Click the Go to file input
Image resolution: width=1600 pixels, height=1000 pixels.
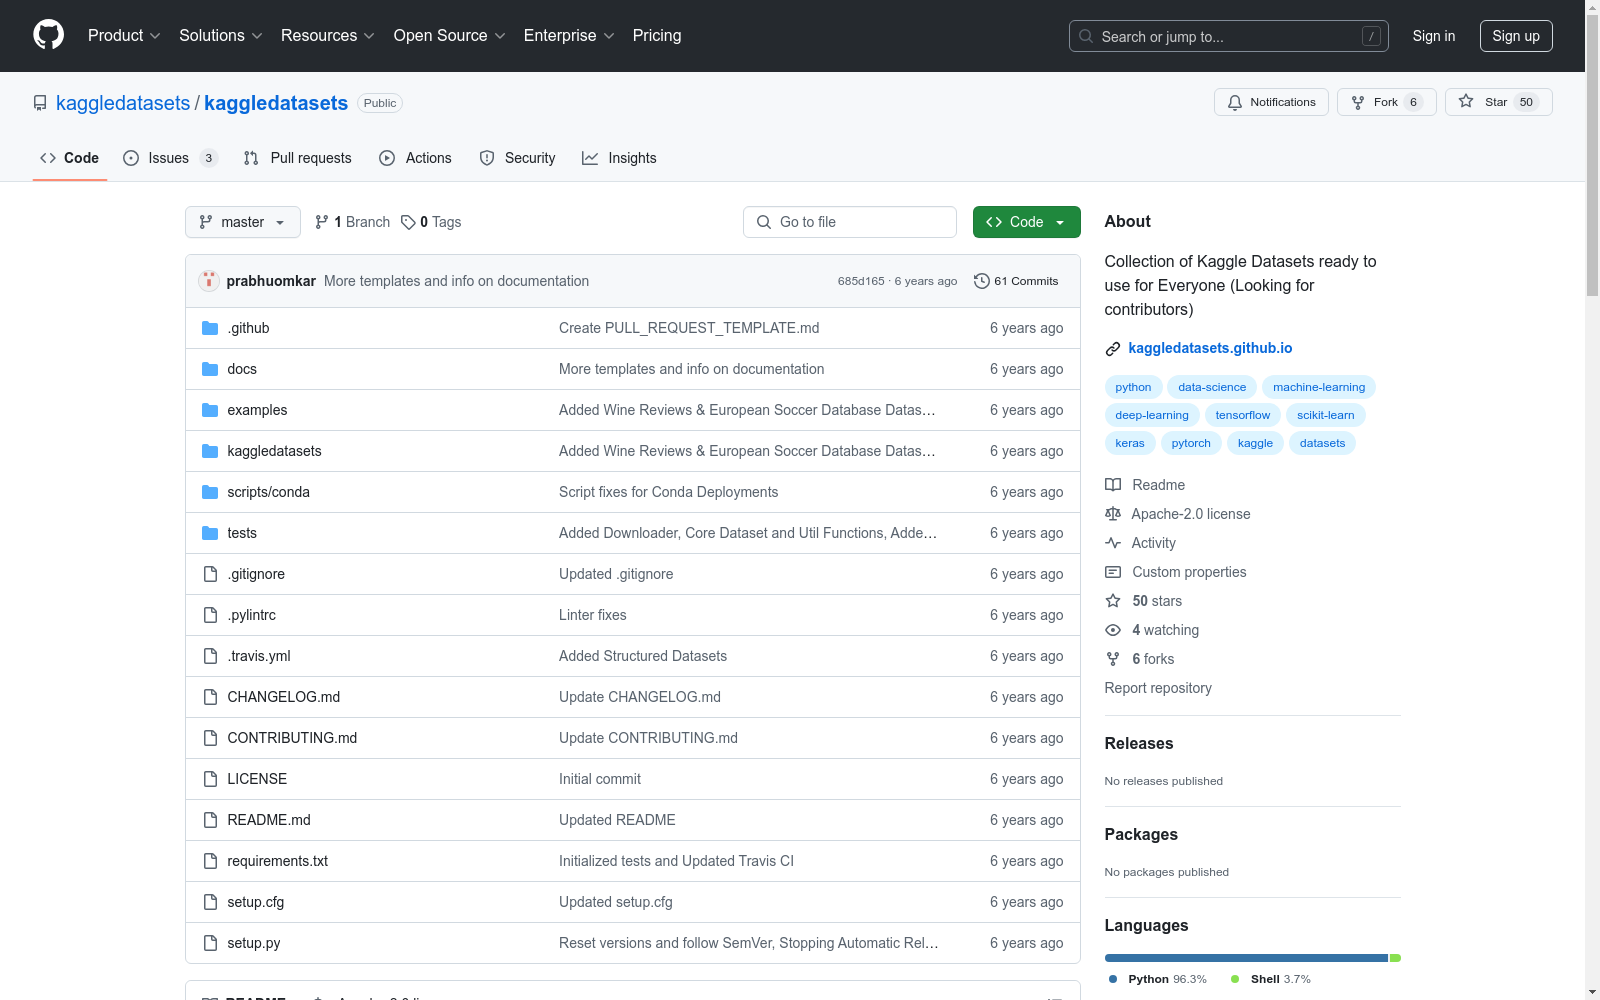pyautogui.click(x=850, y=222)
